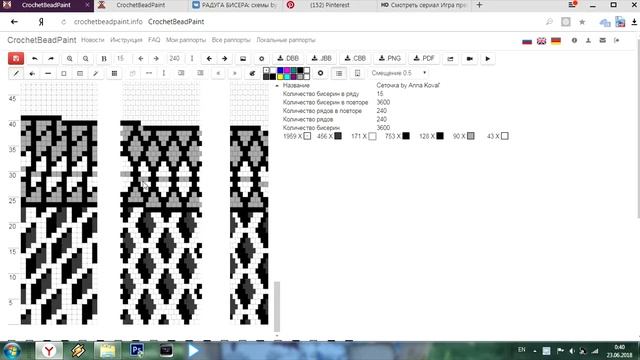Open the paint palette editor
This screenshot has height=360, width=640.
[252, 73]
